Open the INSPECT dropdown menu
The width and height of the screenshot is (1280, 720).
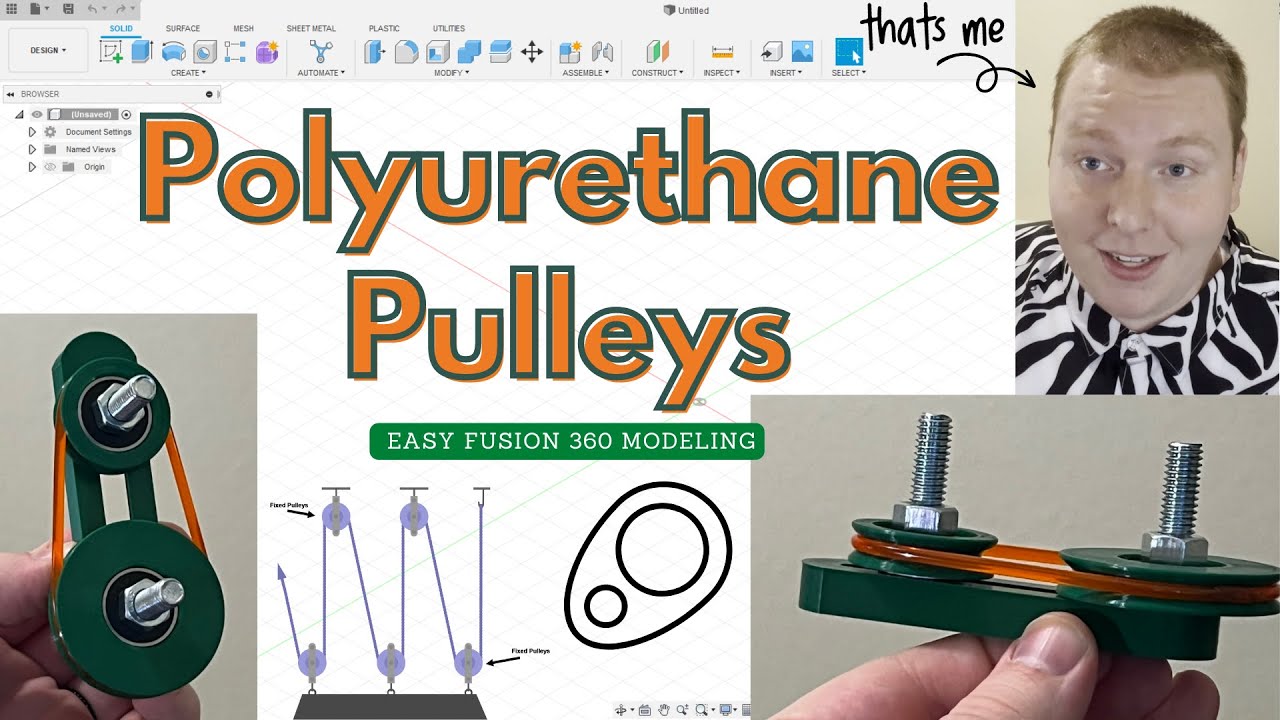(721, 73)
